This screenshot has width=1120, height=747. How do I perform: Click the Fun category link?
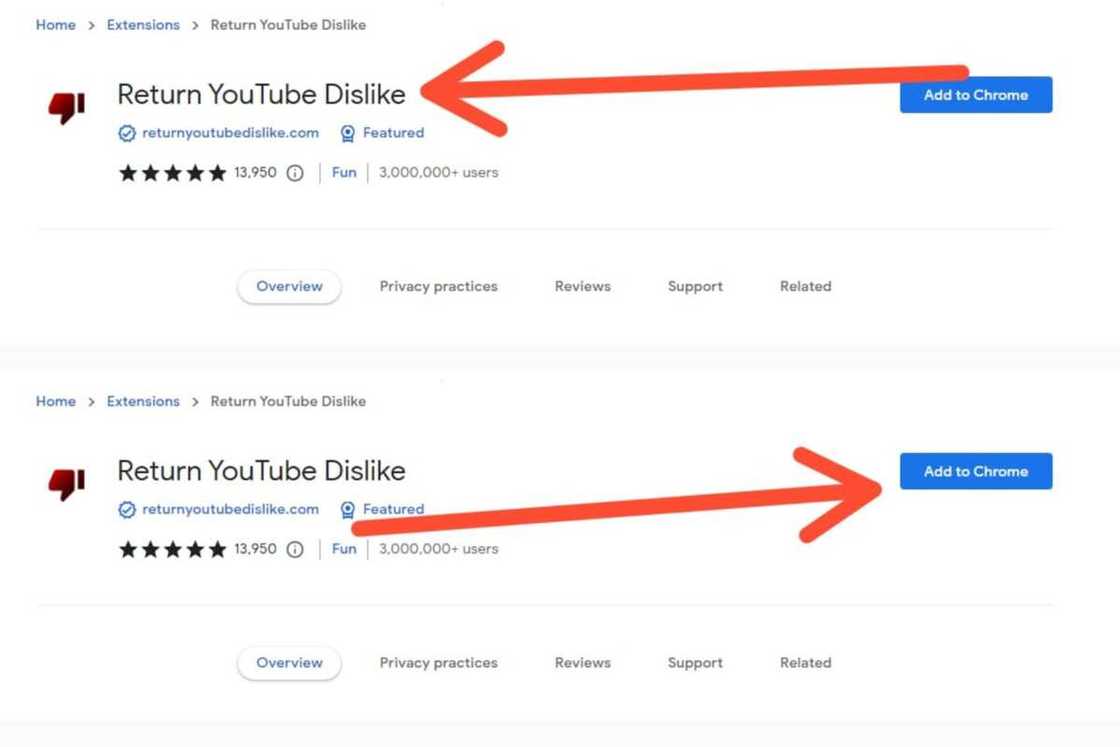tap(344, 172)
